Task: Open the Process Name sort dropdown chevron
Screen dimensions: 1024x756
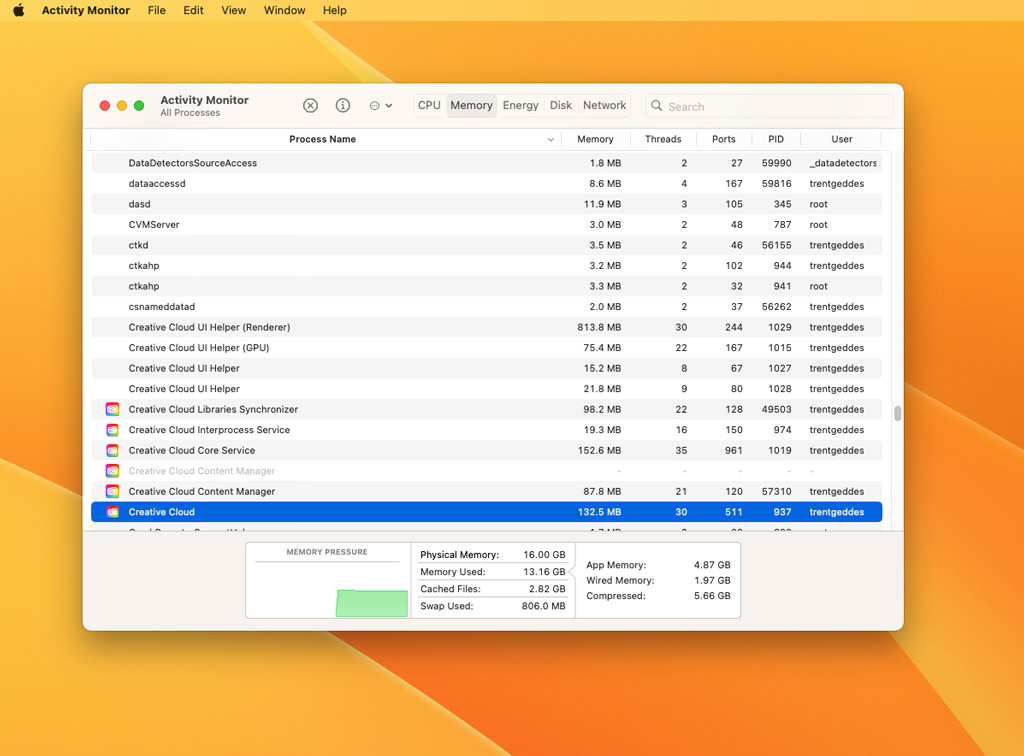Action: pos(550,139)
